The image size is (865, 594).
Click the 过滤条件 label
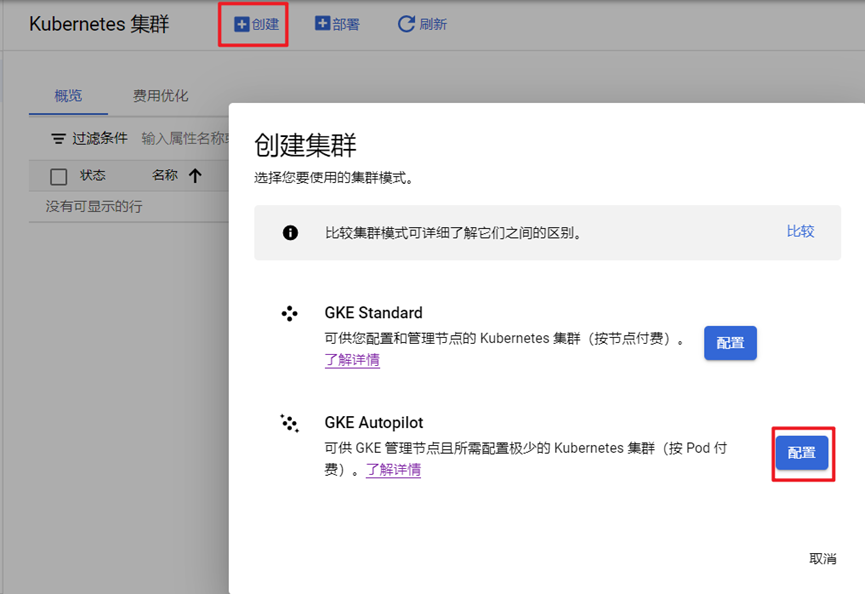point(100,138)
